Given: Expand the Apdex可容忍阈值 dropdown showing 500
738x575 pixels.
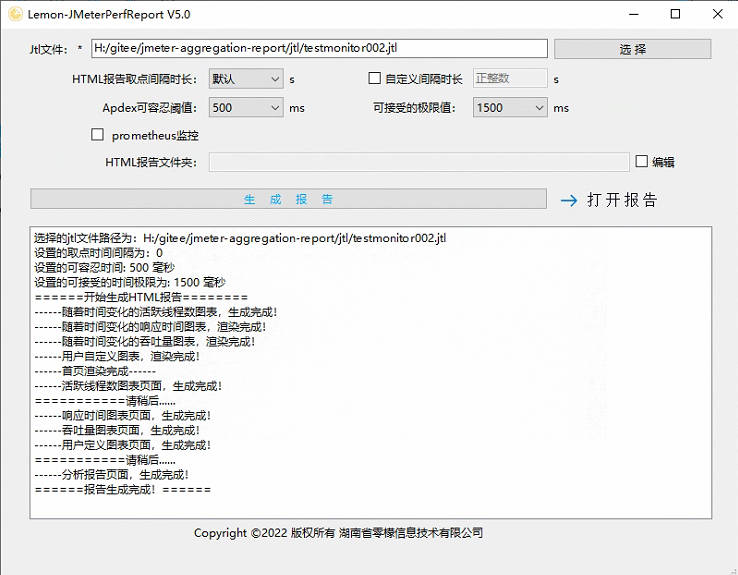Looking at the screenshot, I should pyautogui.click(x=246, y=107).
